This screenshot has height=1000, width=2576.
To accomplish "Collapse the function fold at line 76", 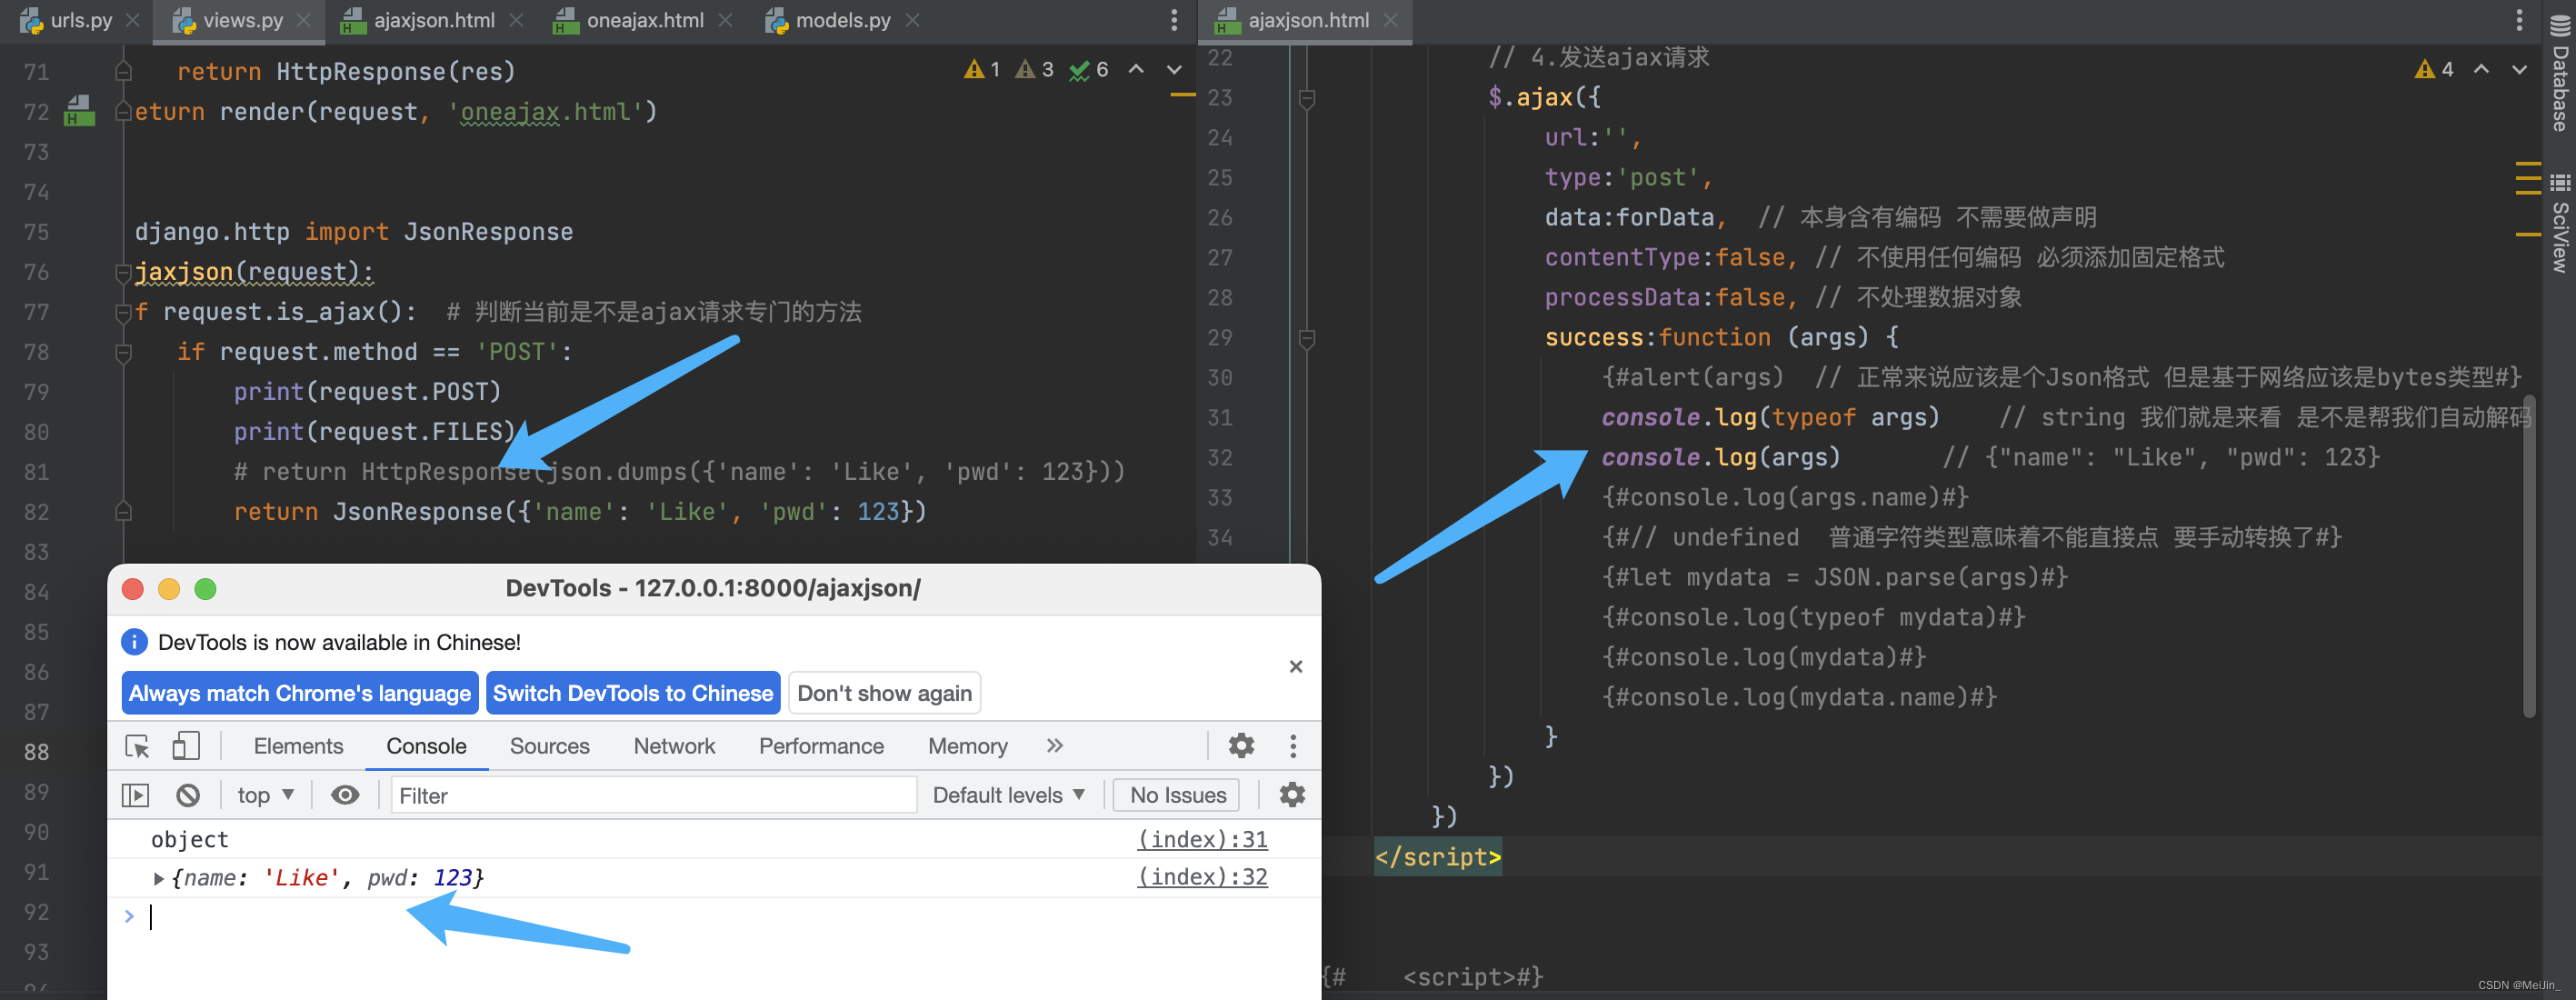I will click(x=123, y=272).
